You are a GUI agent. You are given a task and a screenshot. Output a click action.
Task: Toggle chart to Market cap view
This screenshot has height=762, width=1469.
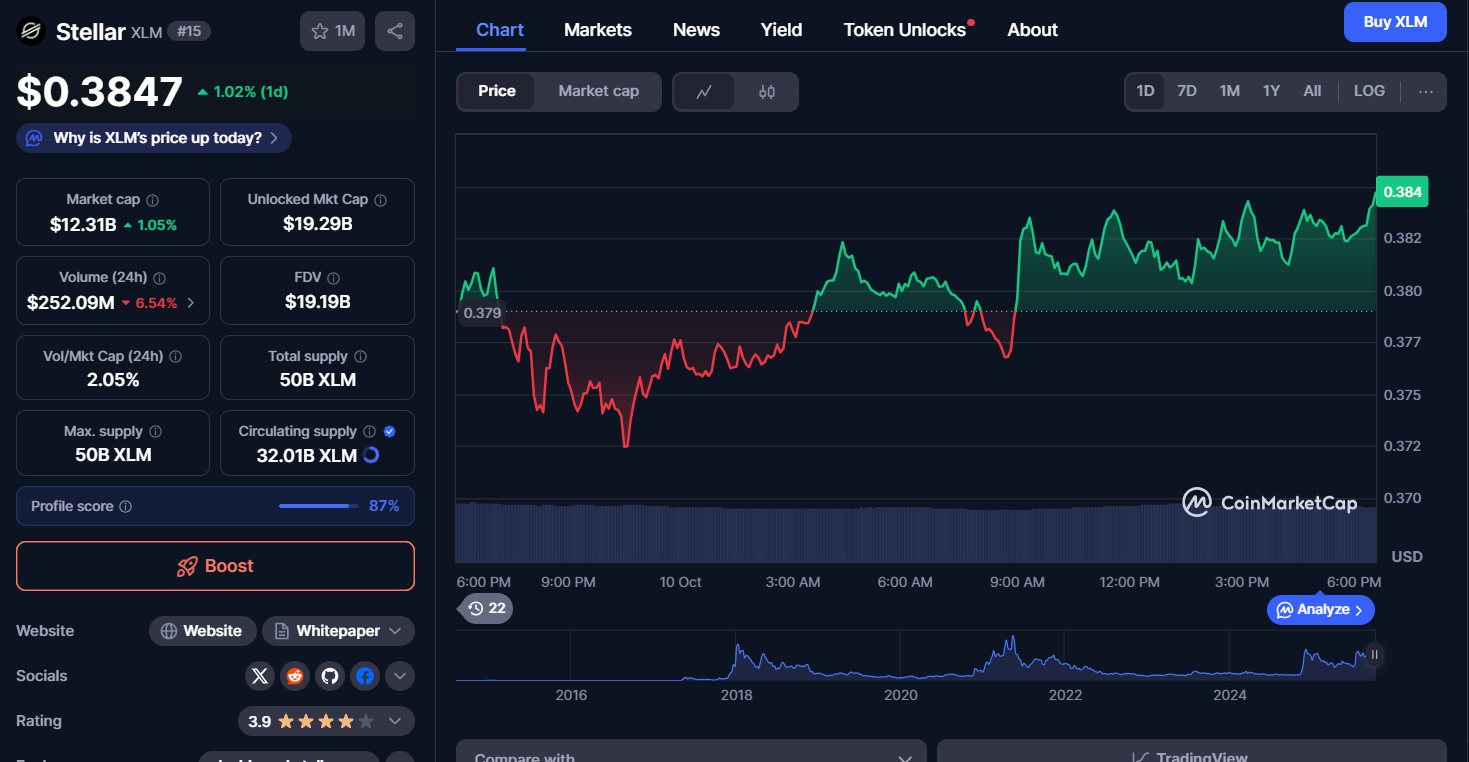click(x=598, y=91)
